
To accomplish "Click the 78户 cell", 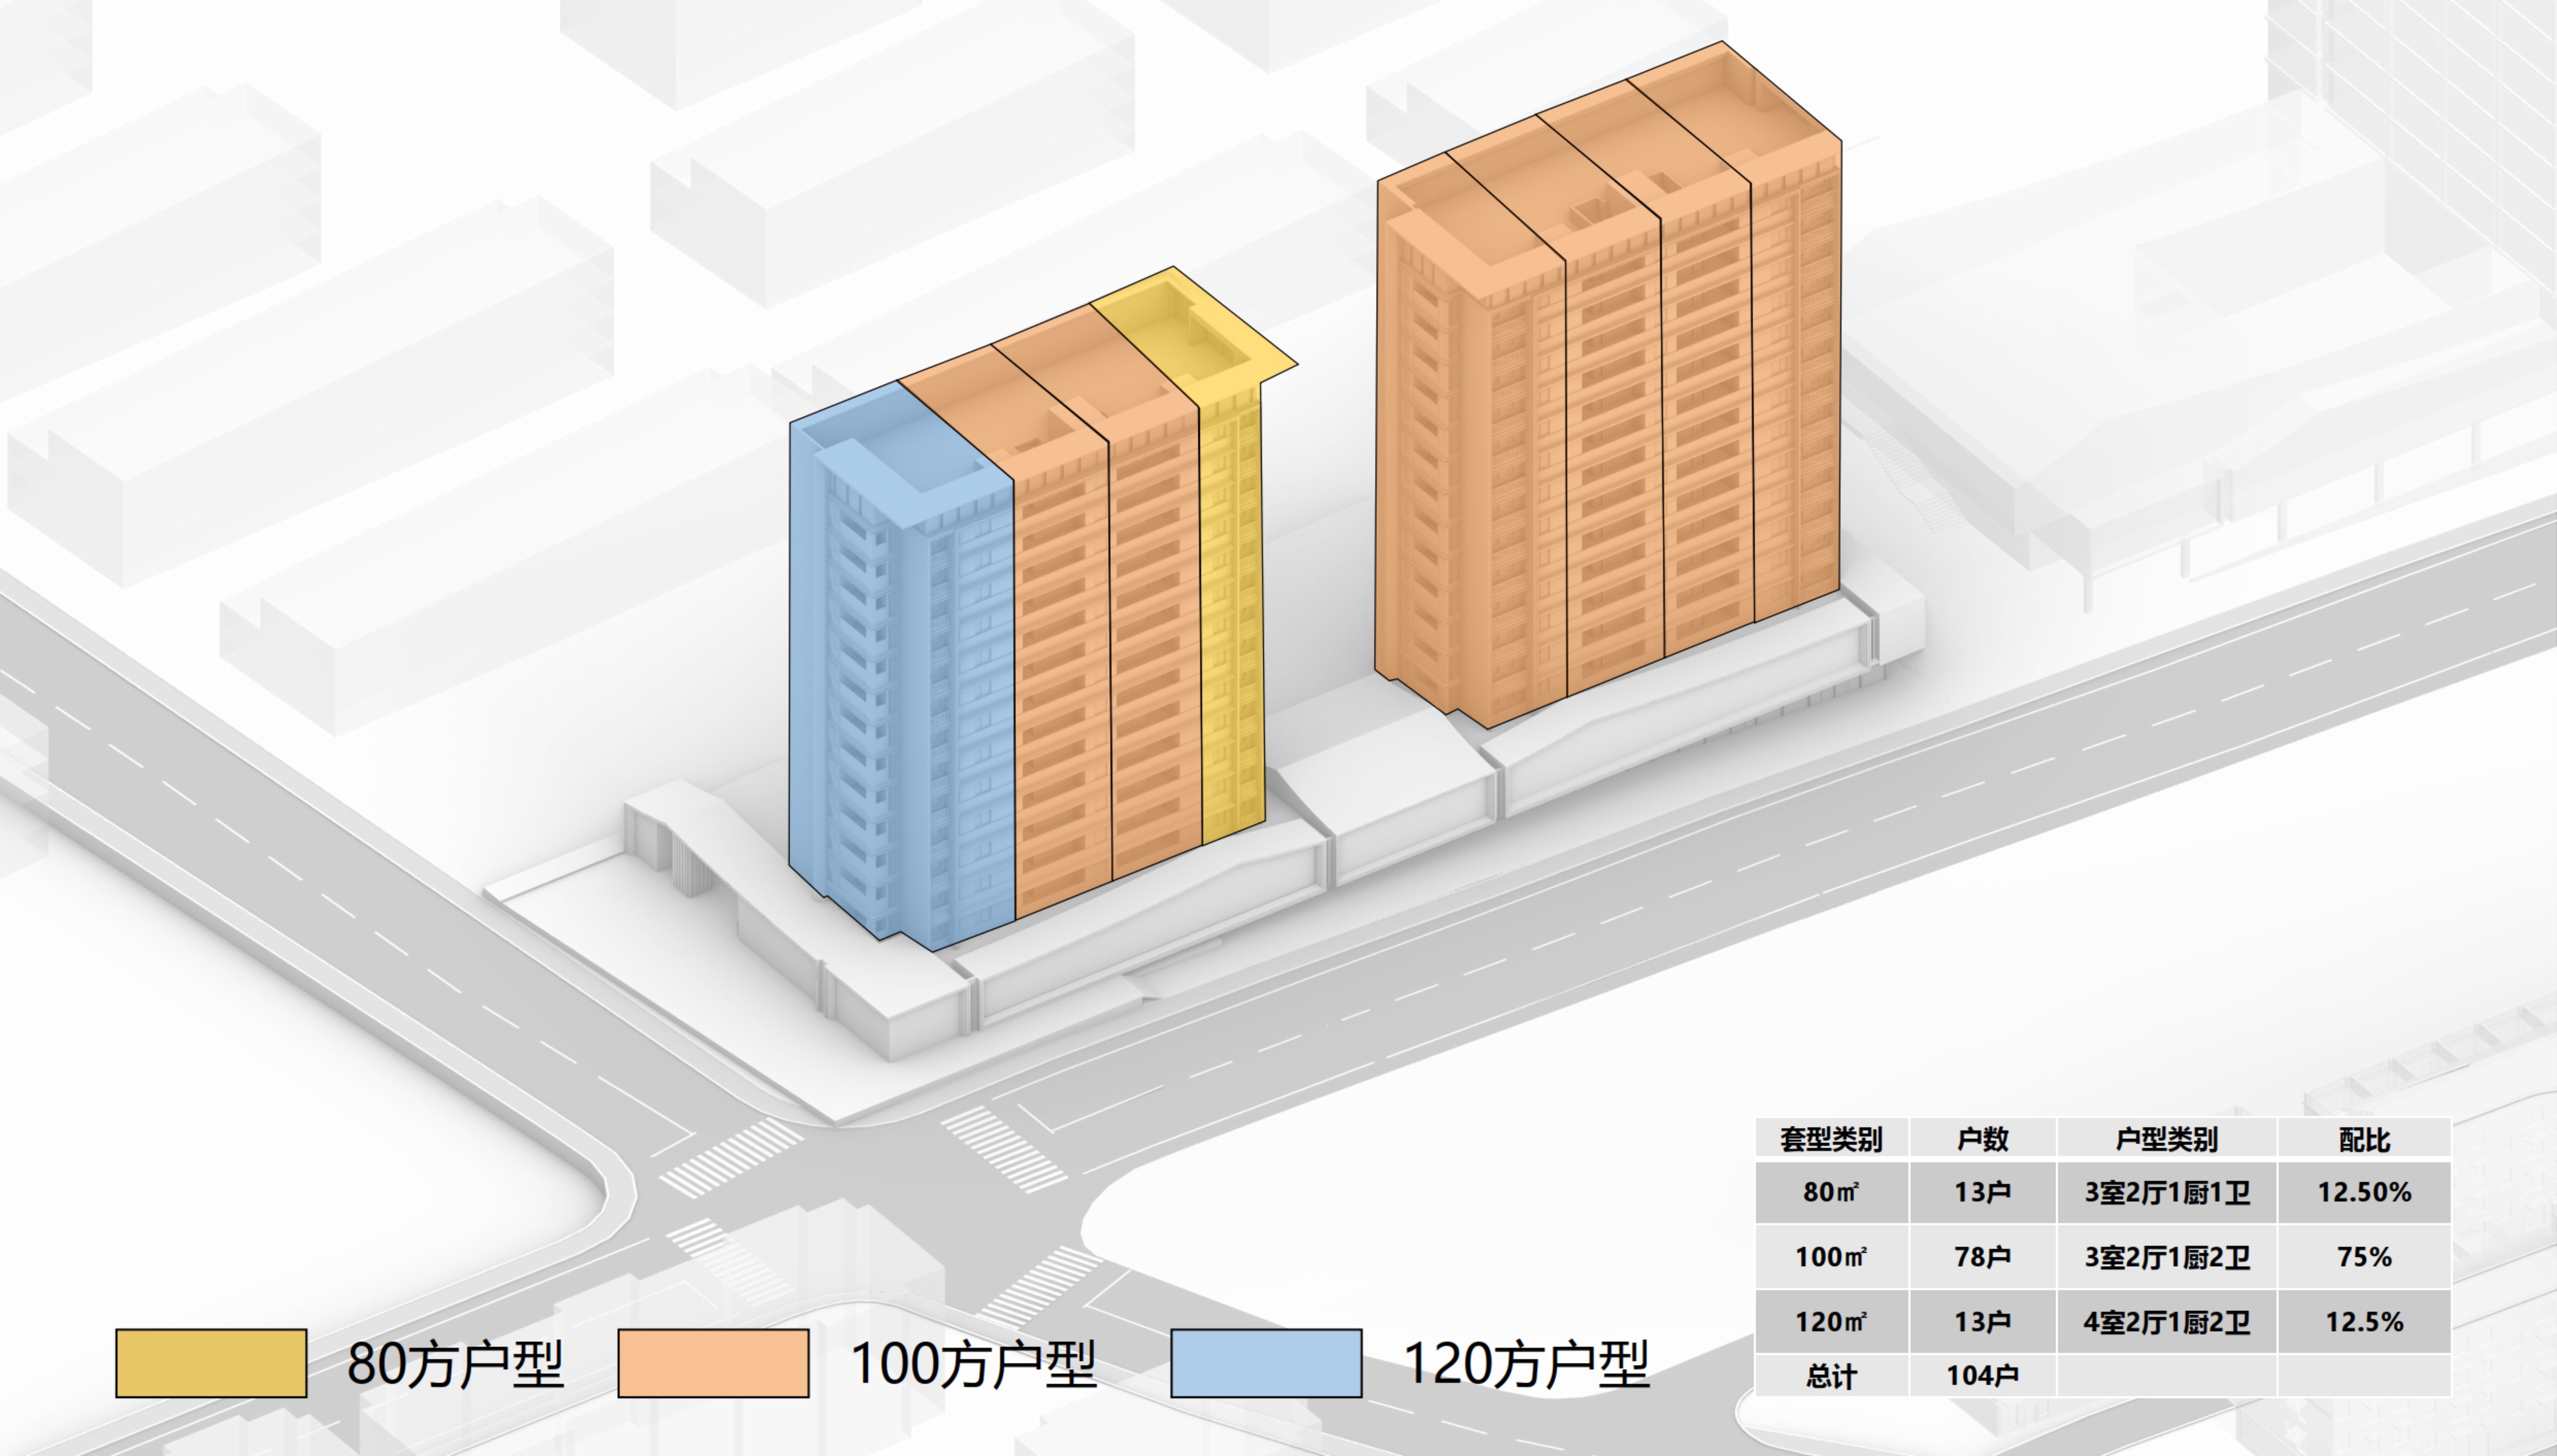I will click(1983, 1257).
